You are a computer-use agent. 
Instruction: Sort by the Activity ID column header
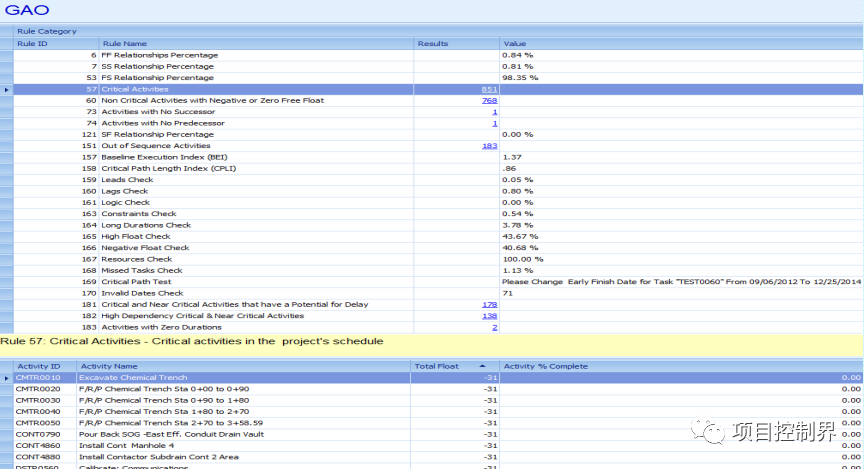(45, 366)
